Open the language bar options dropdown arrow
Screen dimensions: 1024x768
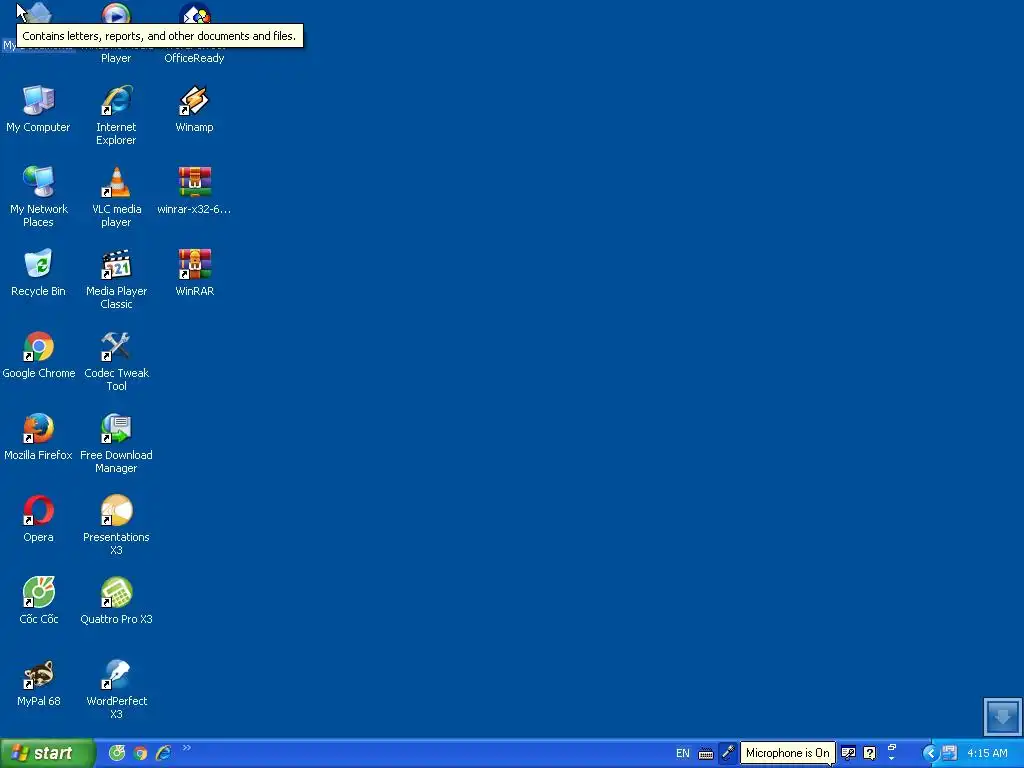(x=891, y=759)
